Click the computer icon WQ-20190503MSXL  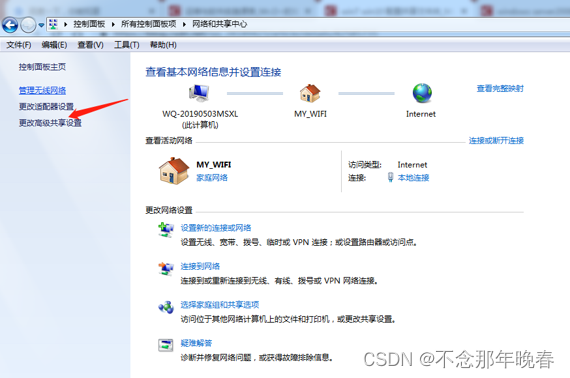tap(199, 93)
